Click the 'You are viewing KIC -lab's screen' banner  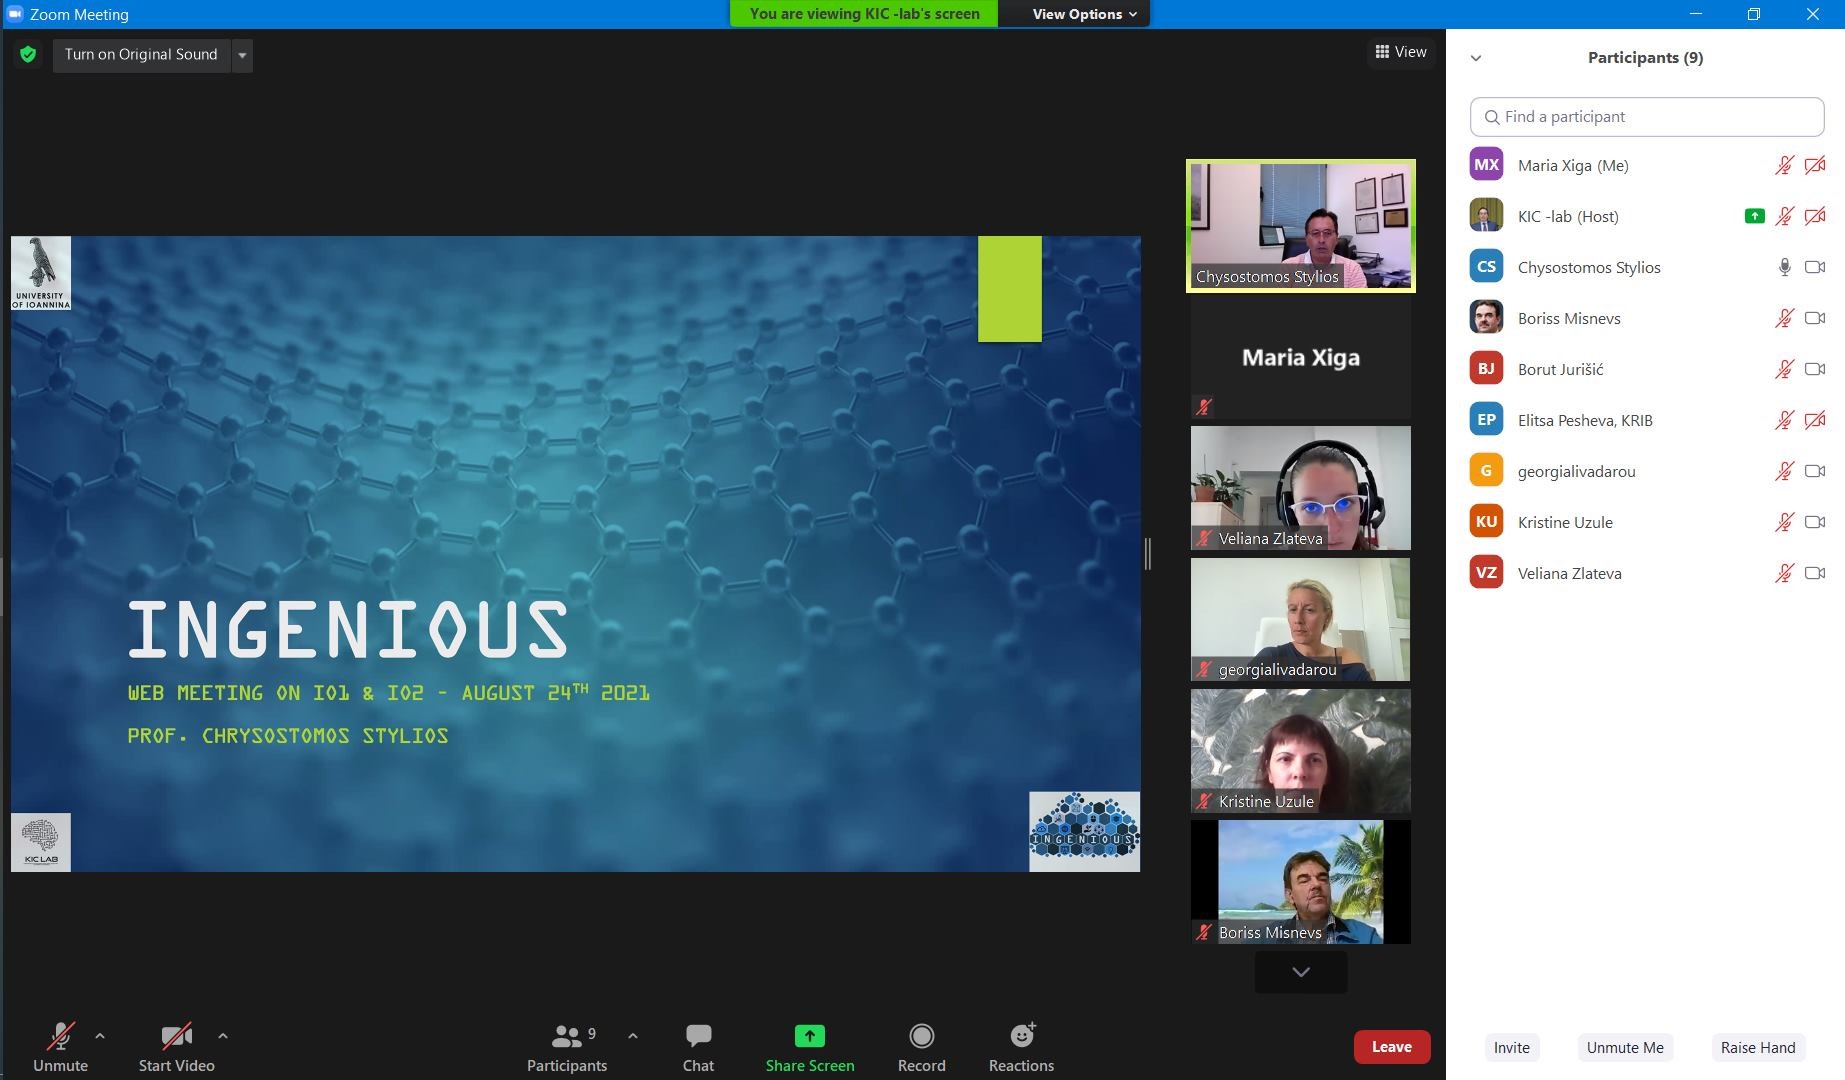[x=864, y=14]
